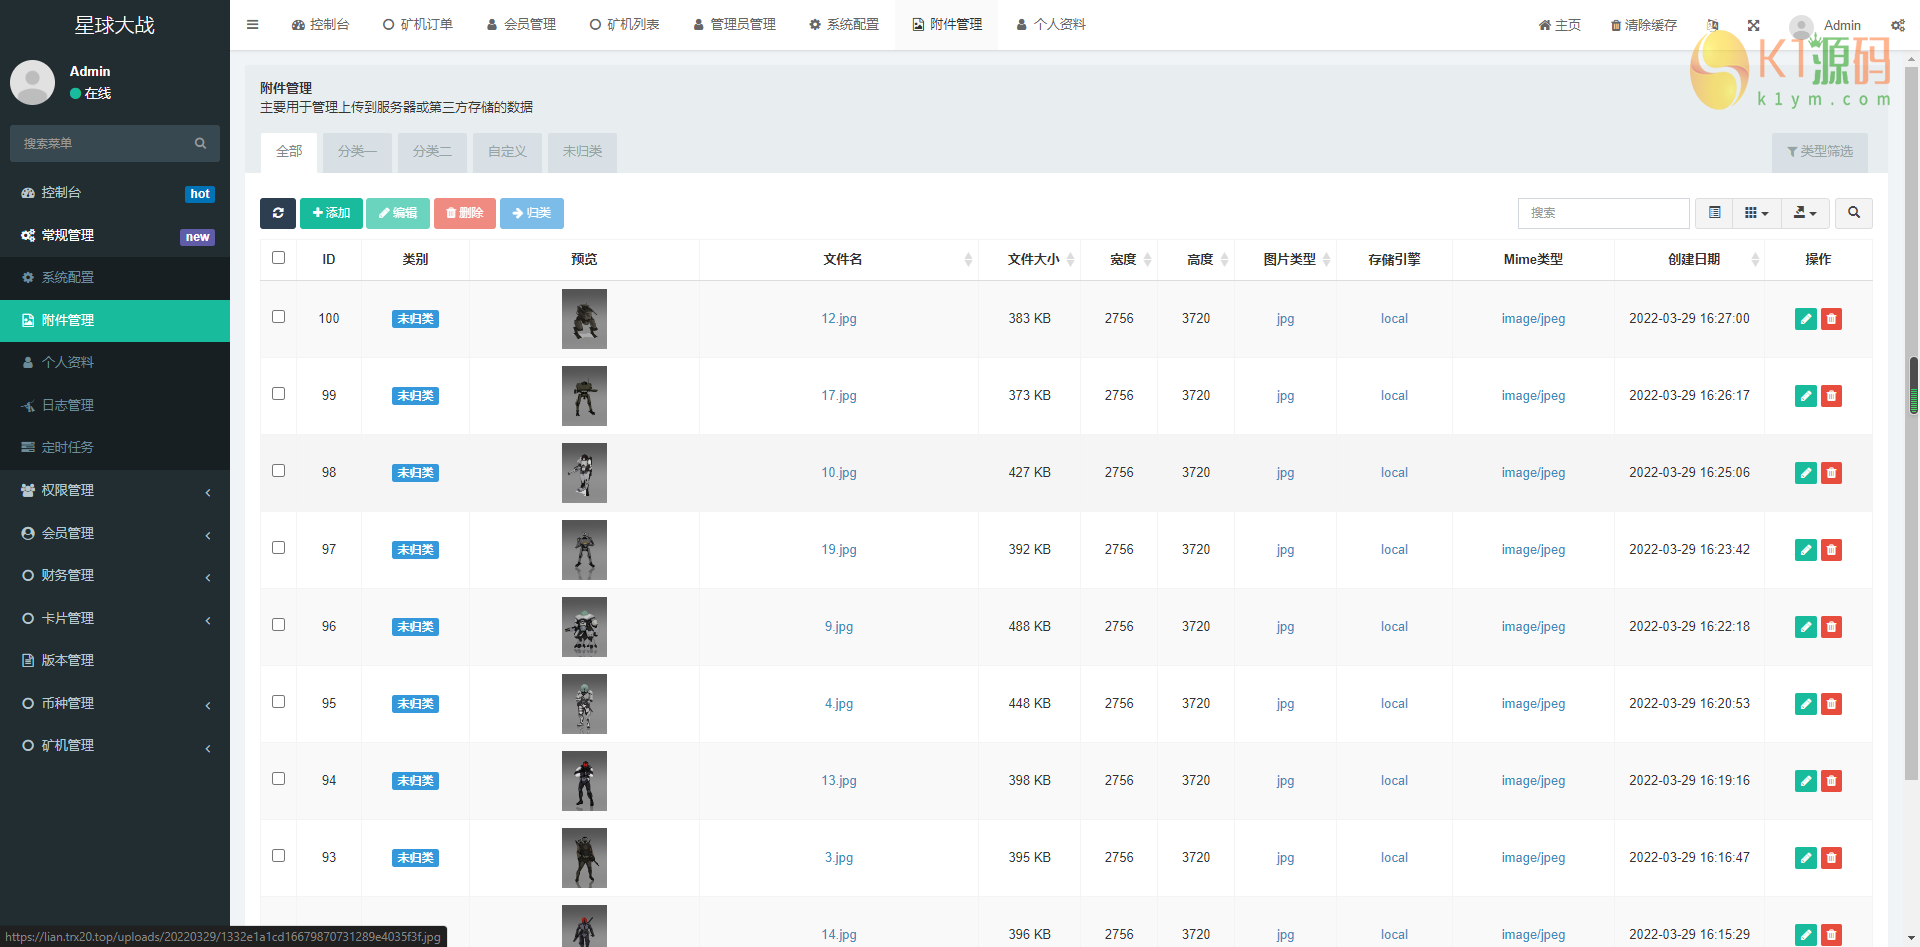
Task: Click the refresh table icon button
Action: 277,213
